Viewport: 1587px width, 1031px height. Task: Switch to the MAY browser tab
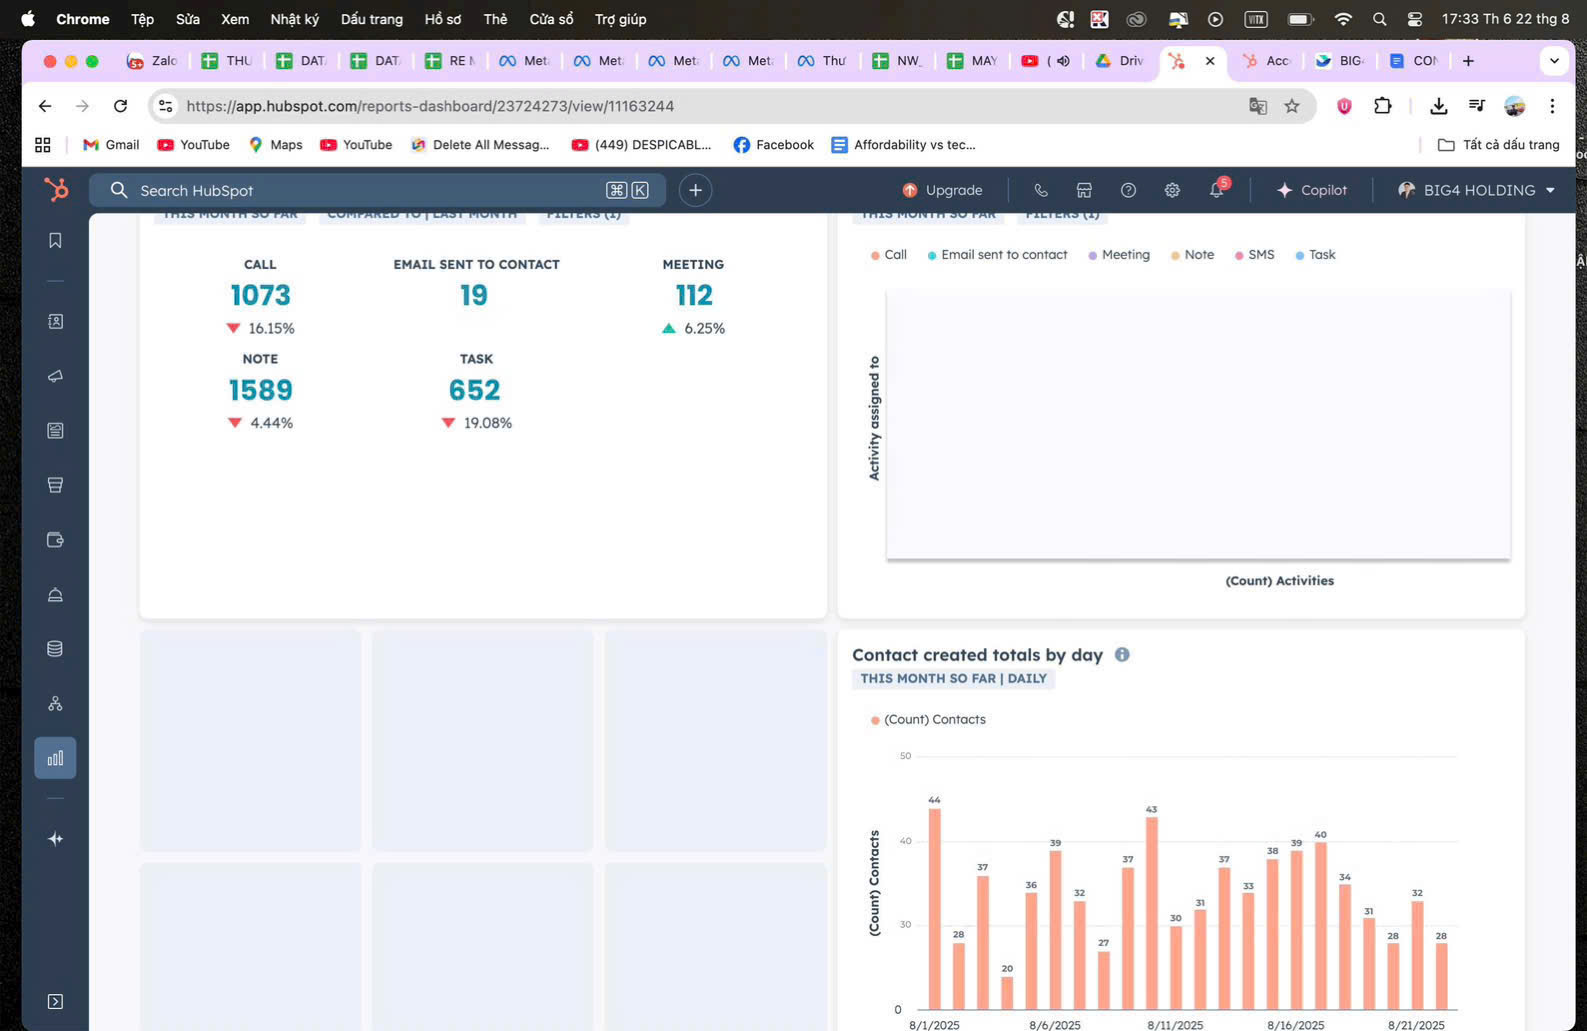(x=973, y=61)
